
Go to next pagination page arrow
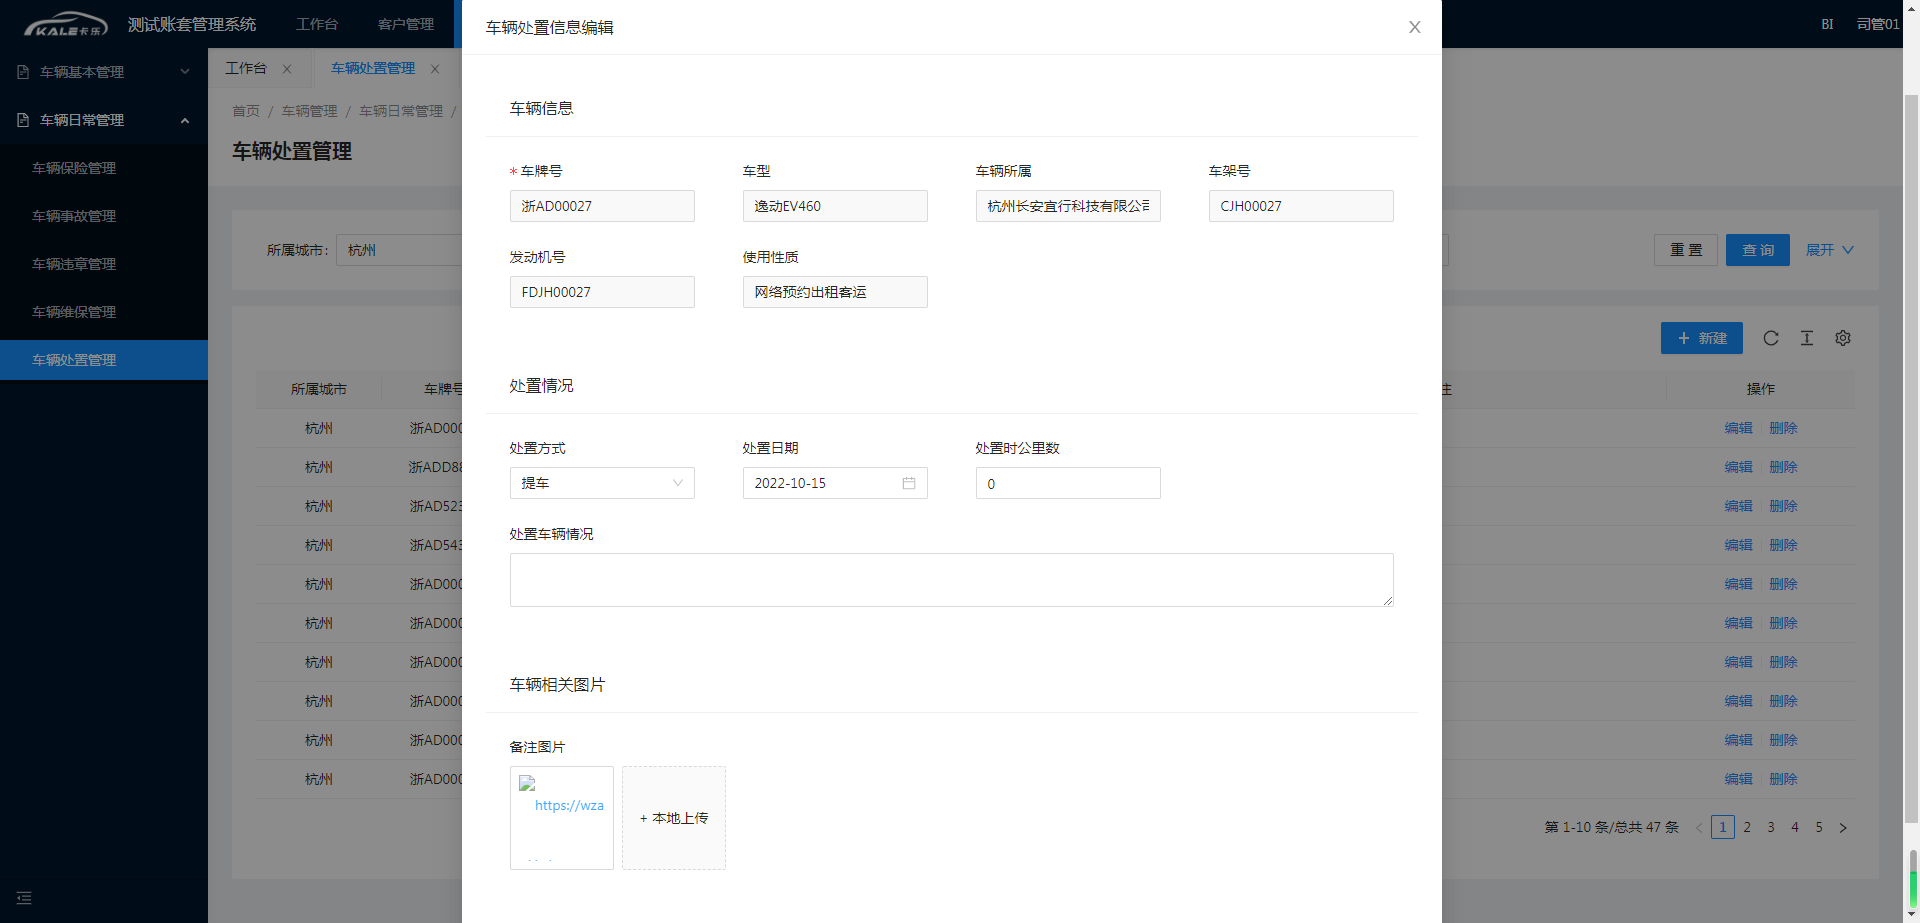coord(1843,827)
